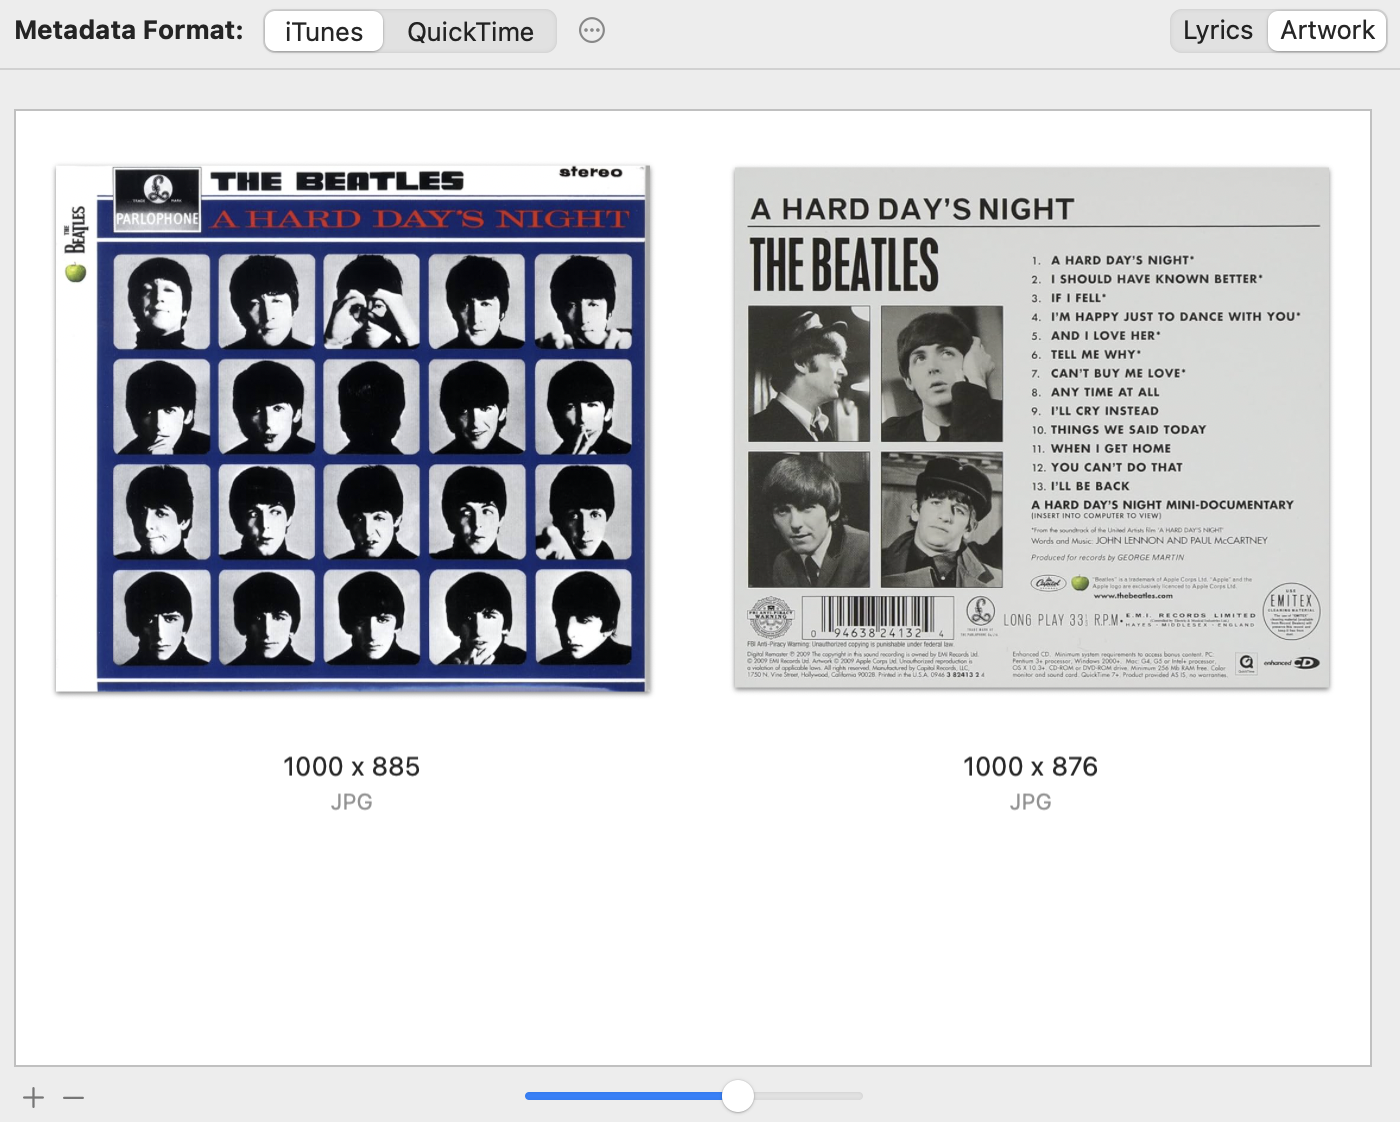Viewport: 1400px width, 1122px height.
Task: Adjust the thumbnail size slider knob
Action: [x=738, y=1096]
